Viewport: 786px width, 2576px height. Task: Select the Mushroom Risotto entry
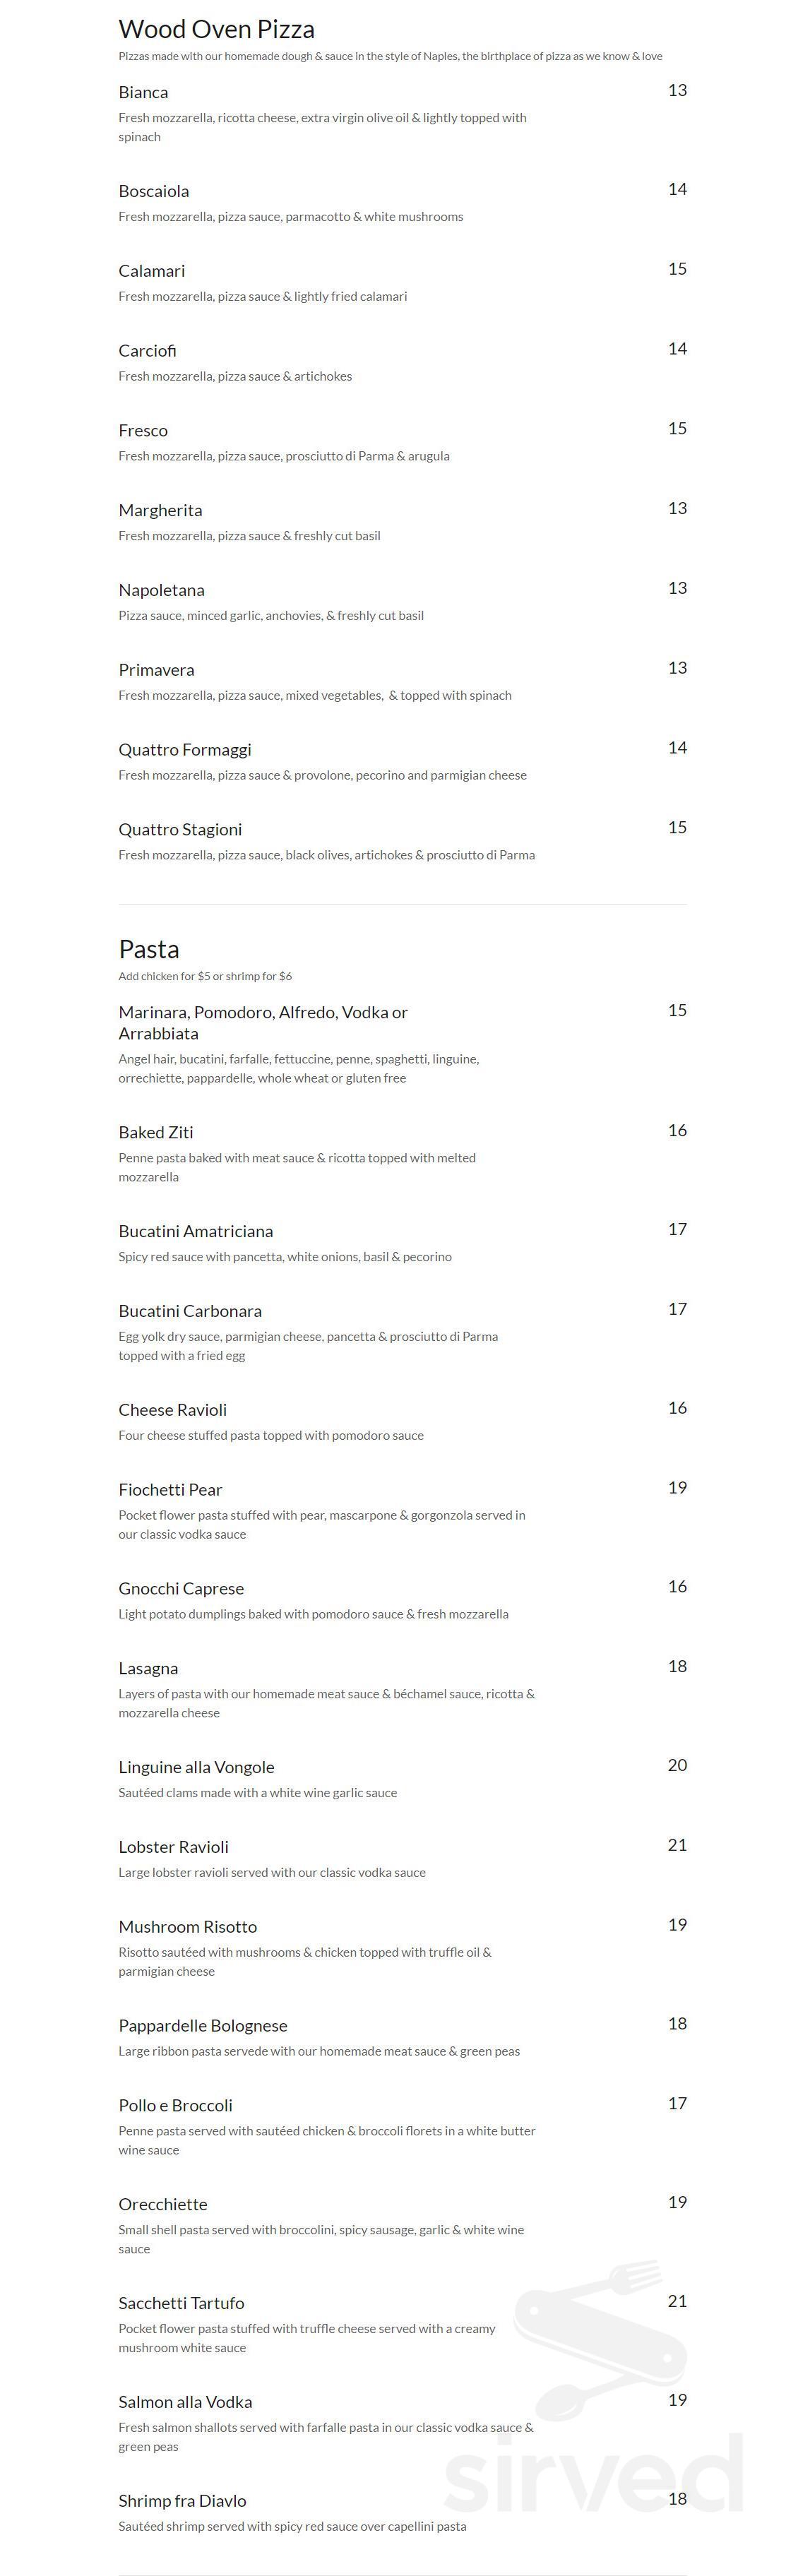click(187, 1927)
